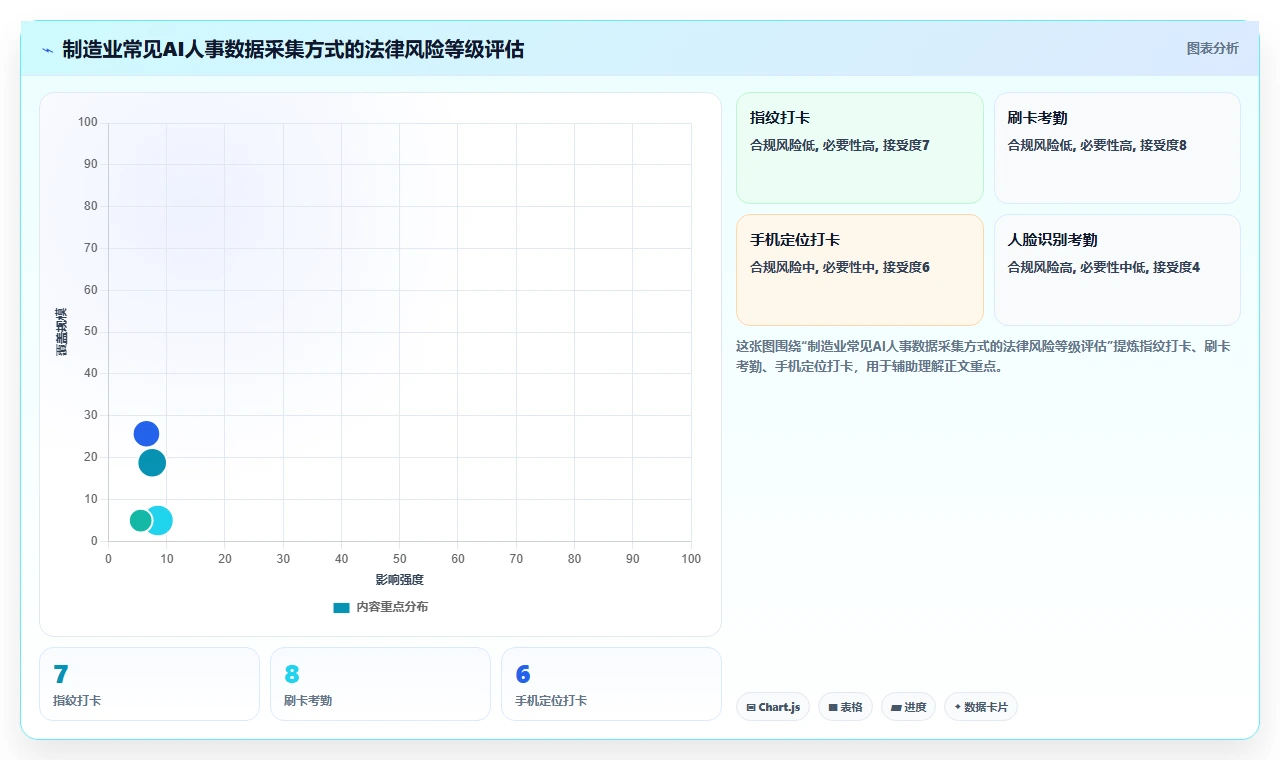Click the 内容重点分布 legend label
Screen dimensions: 1280x760
[x=392, y=607]
